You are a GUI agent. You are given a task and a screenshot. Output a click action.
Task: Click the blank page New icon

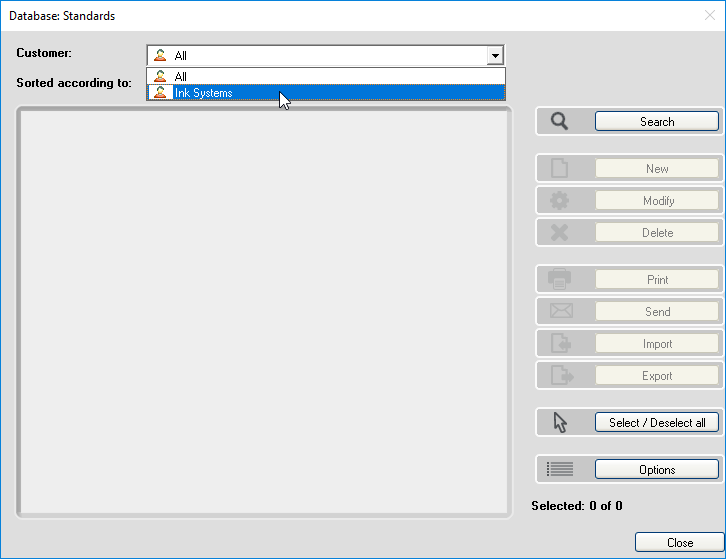coord(559,168)
